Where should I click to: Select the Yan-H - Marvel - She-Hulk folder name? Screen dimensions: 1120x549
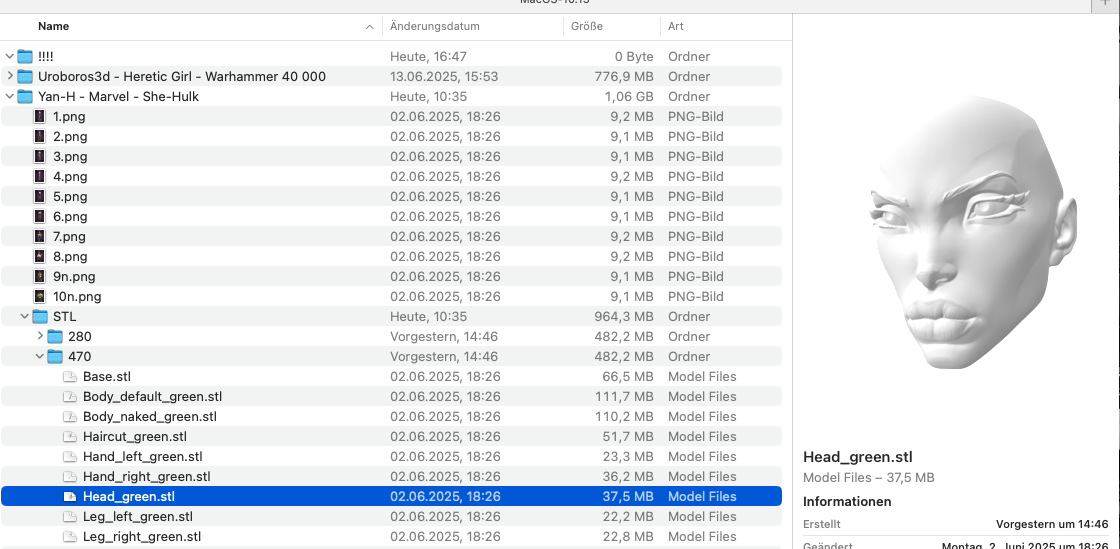click(x=119, y=96)
